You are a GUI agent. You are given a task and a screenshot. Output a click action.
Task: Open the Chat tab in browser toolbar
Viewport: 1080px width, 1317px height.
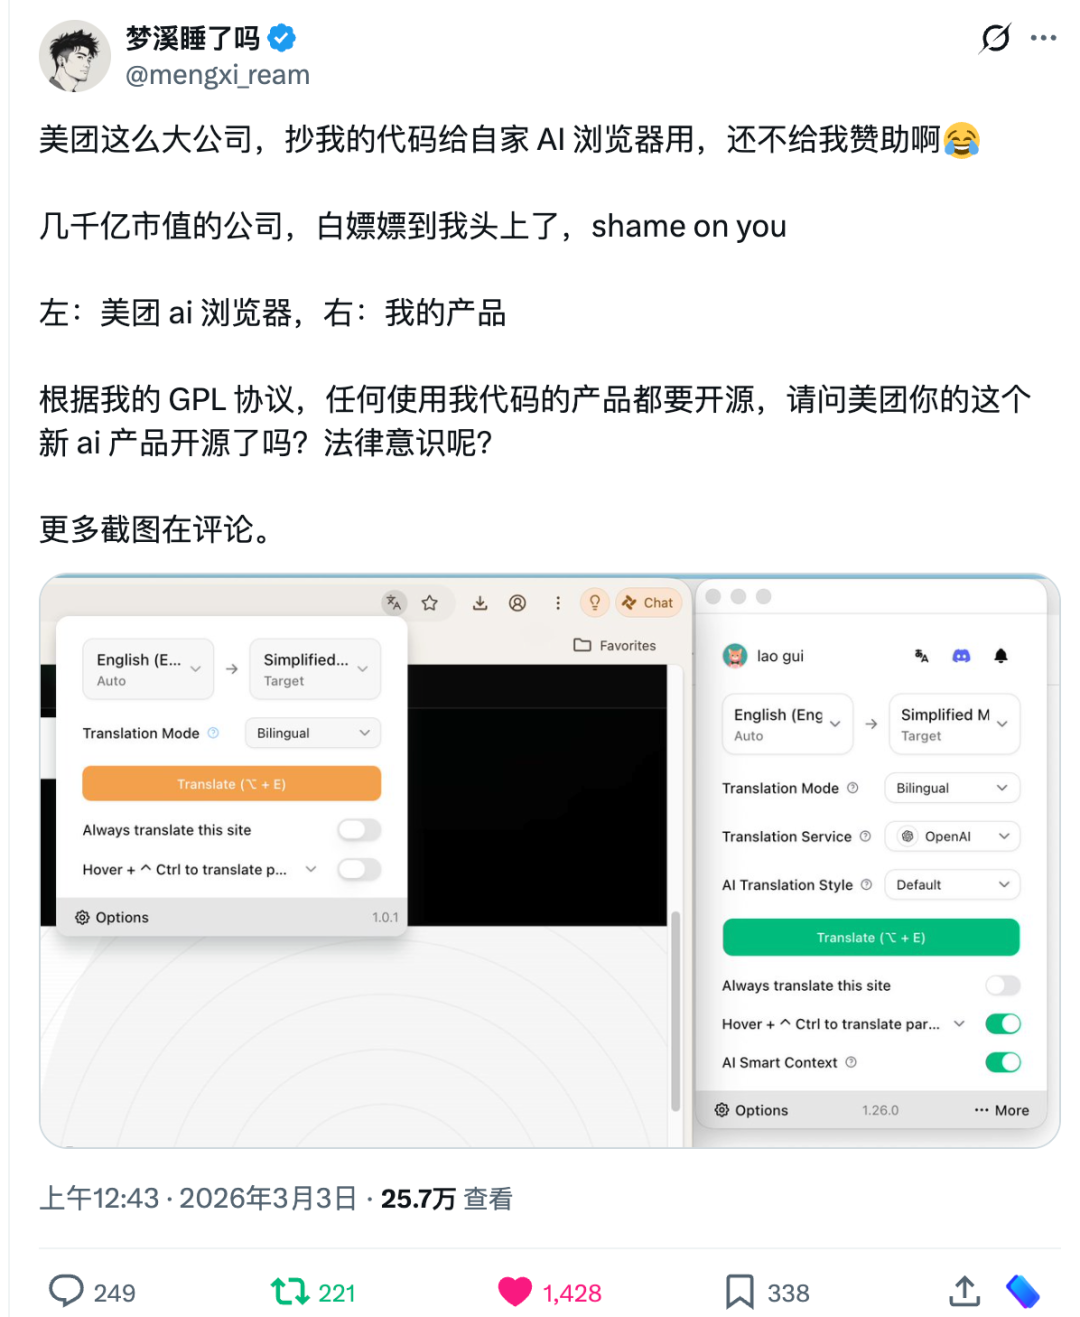[648, 602]
